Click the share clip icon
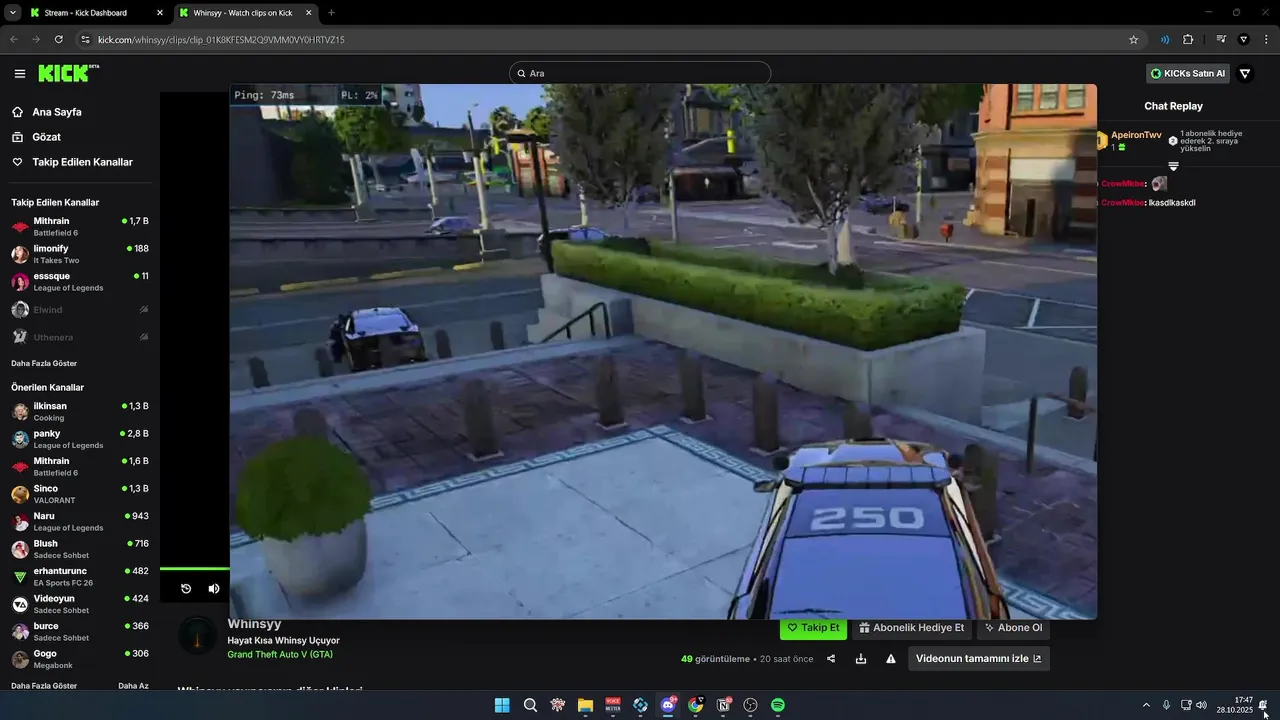The width and height of the screenshot is (1280, 720). (x=831, y=659)
